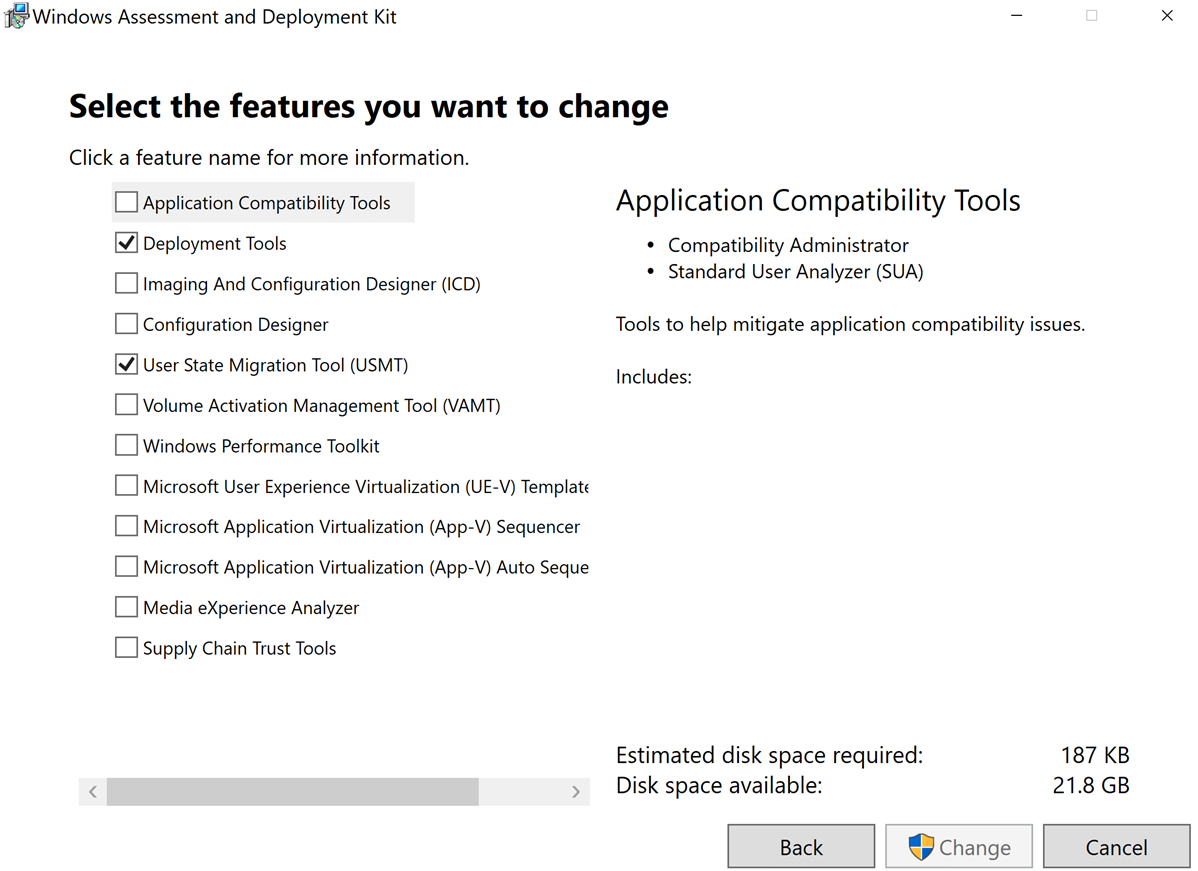Enable the UE-V Template checkbox

[126, 486]
